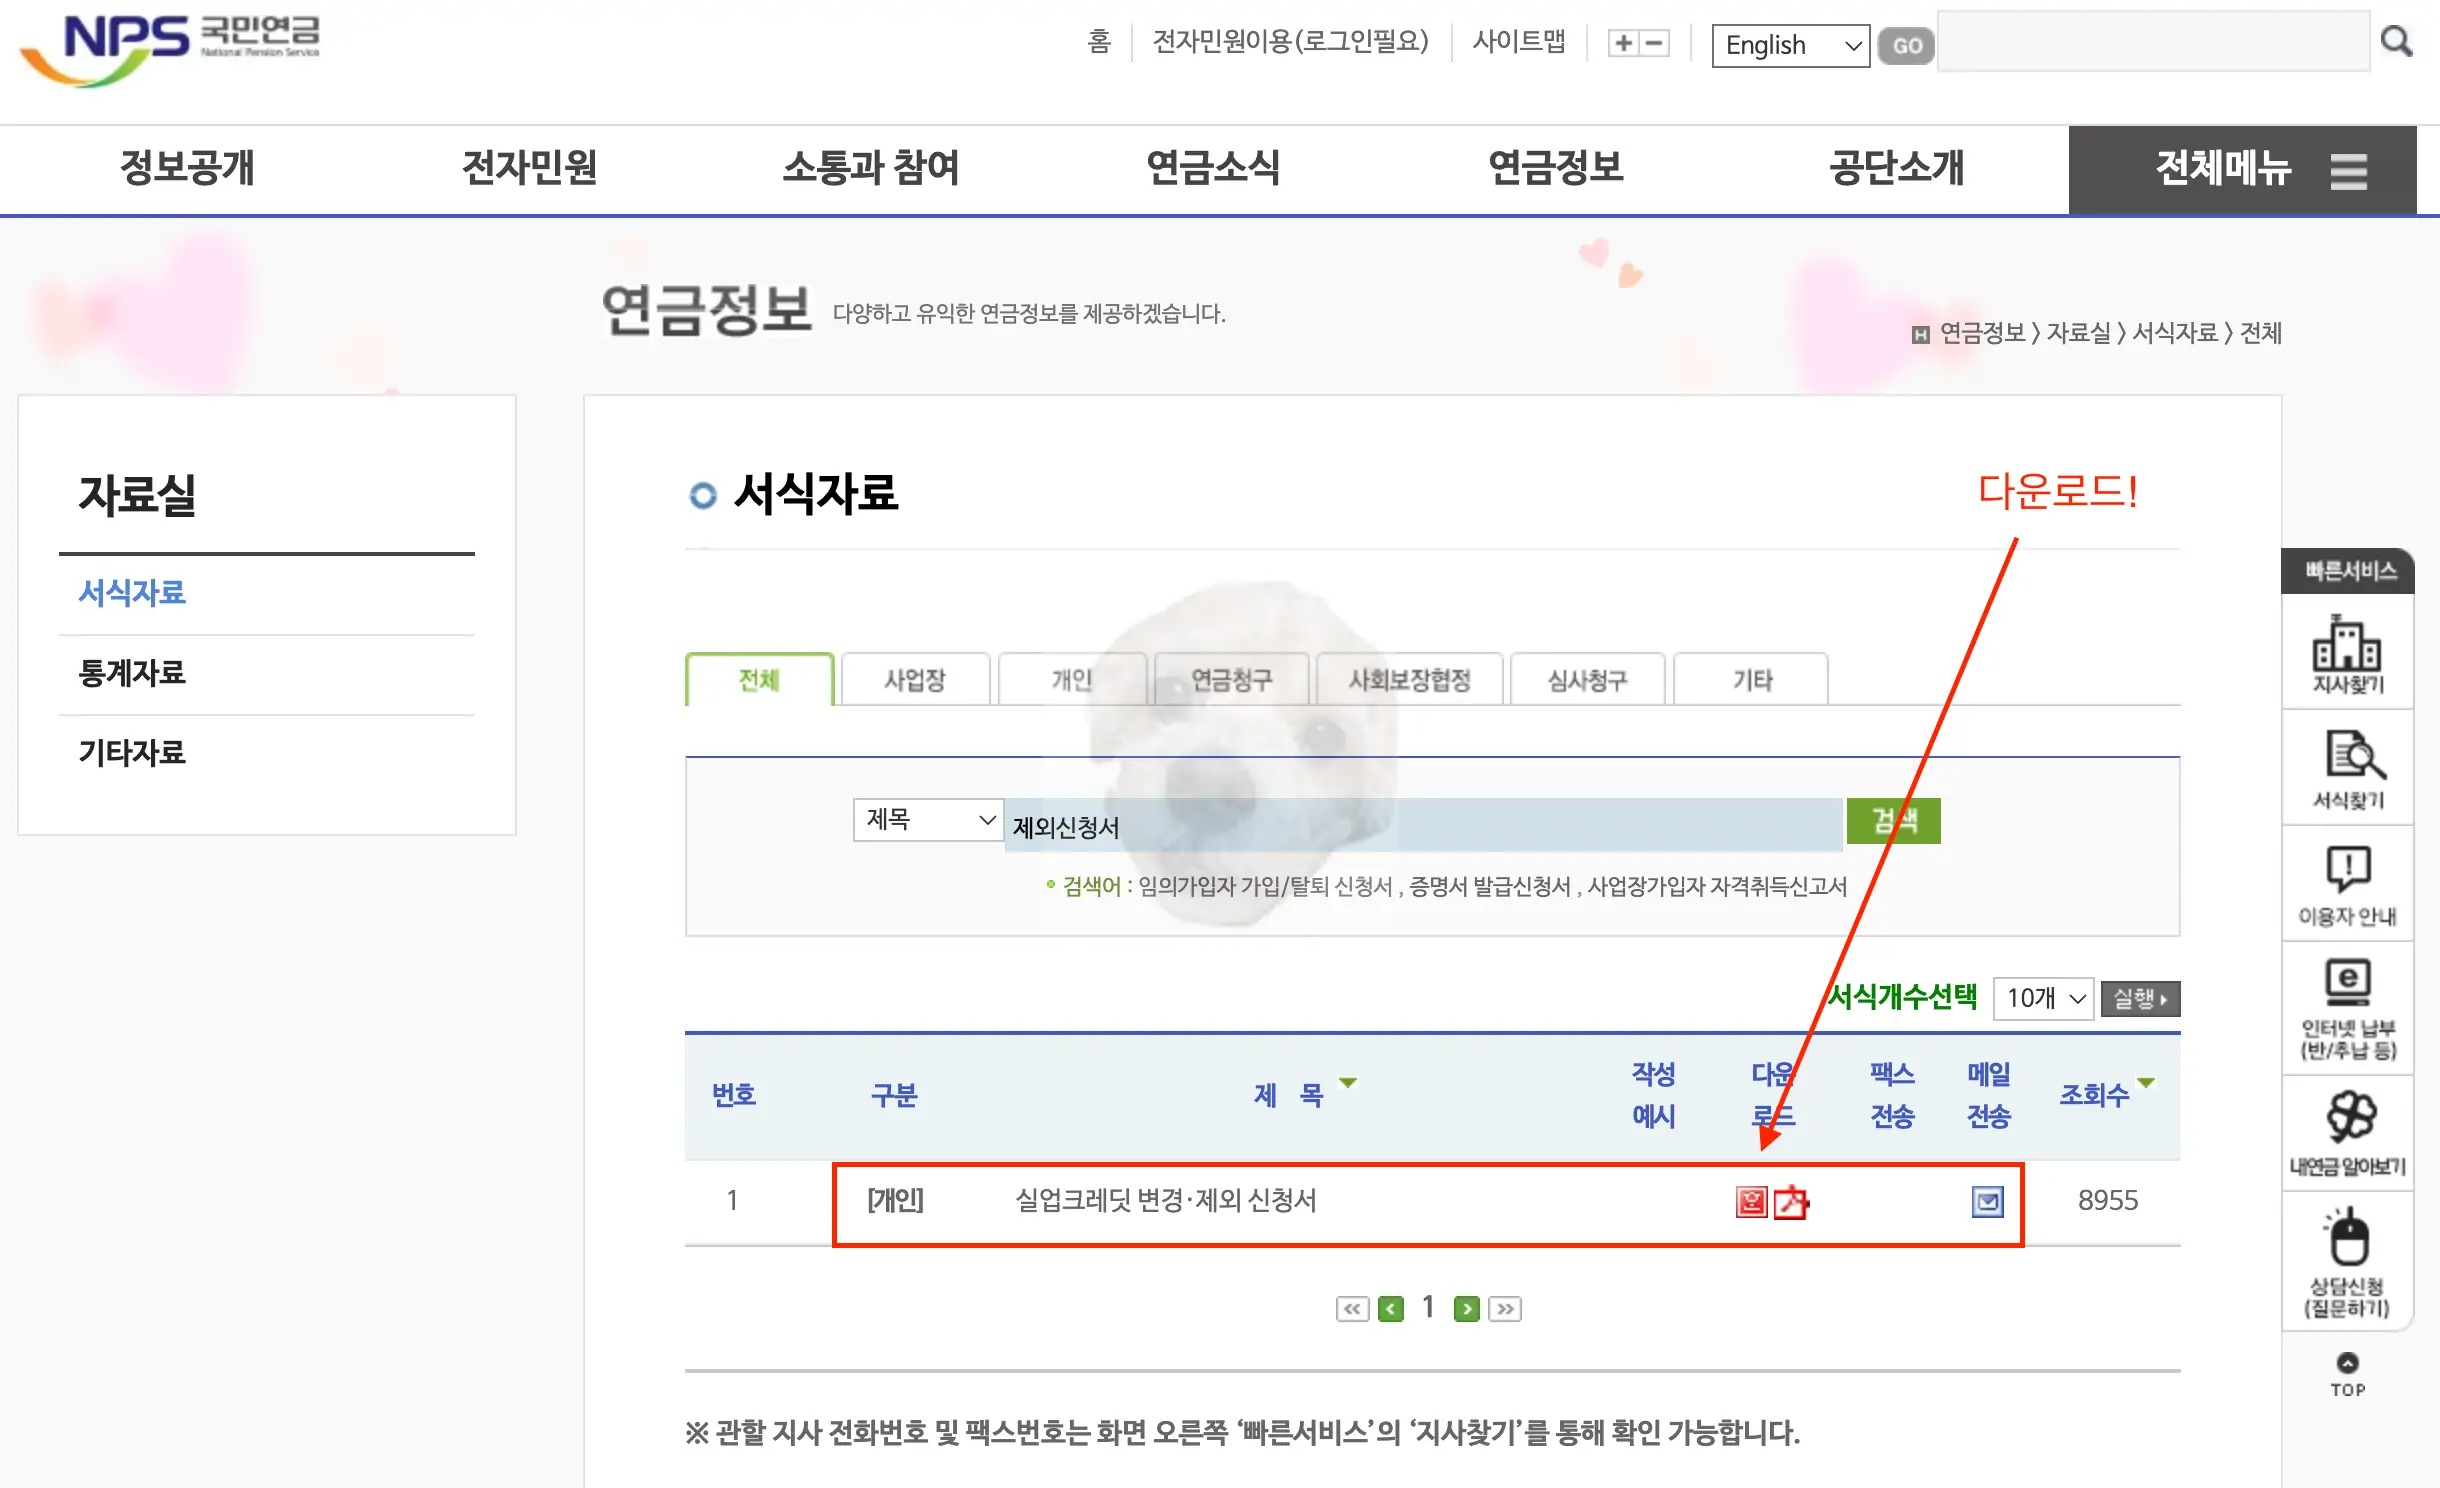Open the English language selector
The width and height of the screenshot is (2440, 1488).
click(x=1790, y=45)
